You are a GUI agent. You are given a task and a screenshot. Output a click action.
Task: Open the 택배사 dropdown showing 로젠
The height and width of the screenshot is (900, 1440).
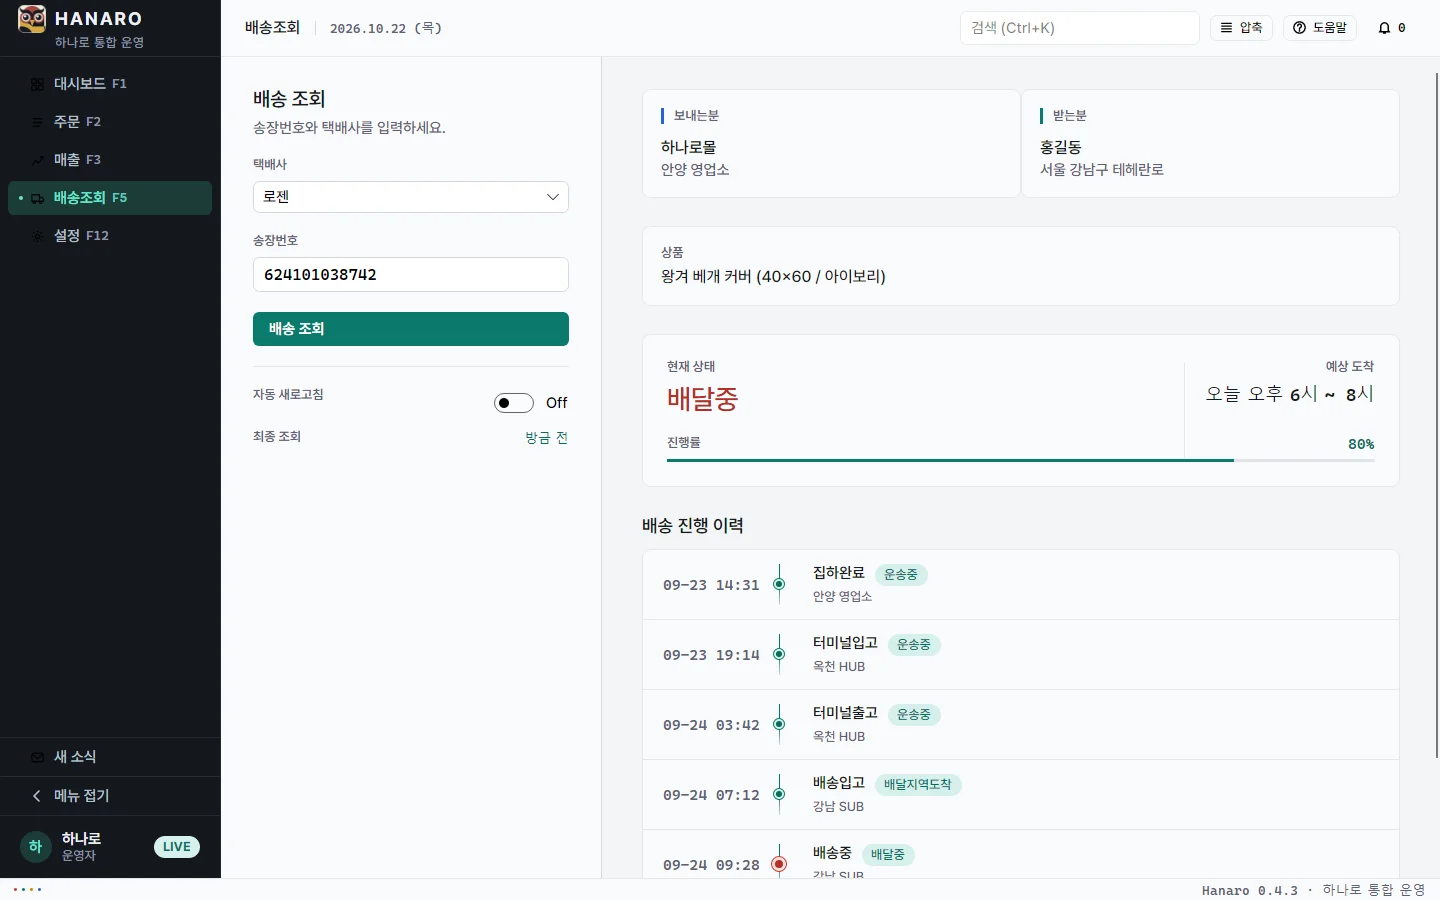(411, 197)
